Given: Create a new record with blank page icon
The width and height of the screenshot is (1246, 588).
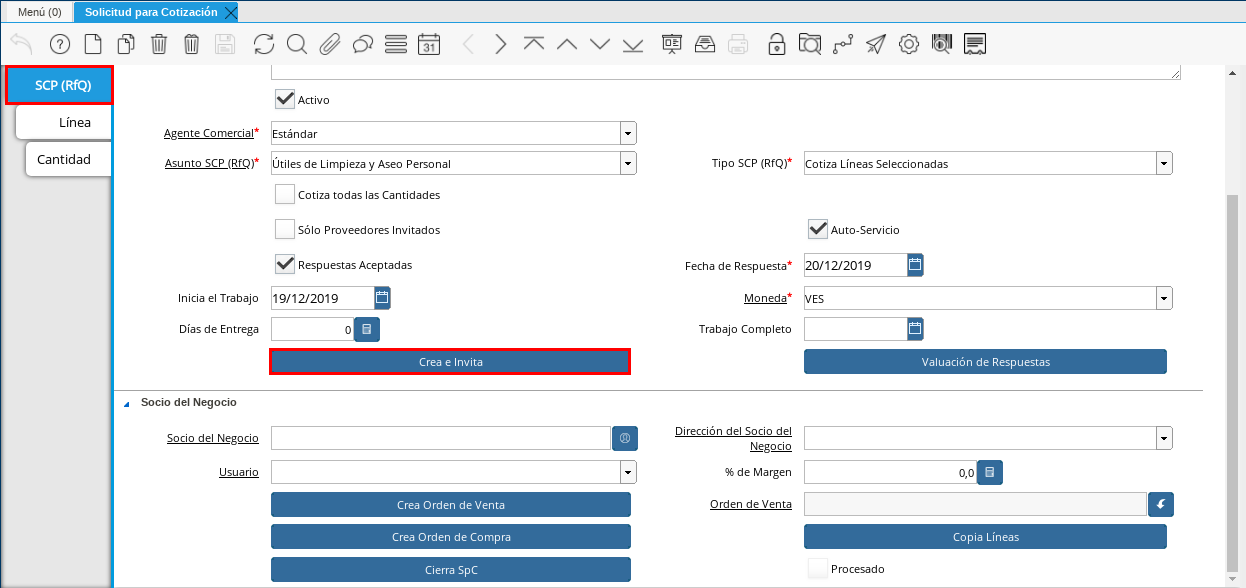Looking at the screenshot, I should (x=93, y=44).
